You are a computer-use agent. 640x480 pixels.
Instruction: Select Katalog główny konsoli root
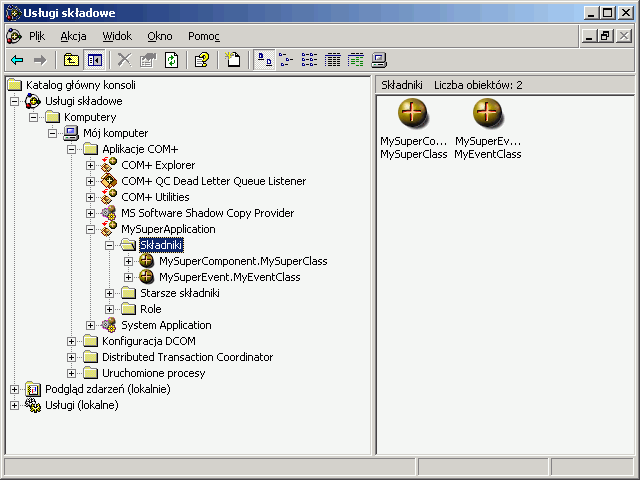80,85
